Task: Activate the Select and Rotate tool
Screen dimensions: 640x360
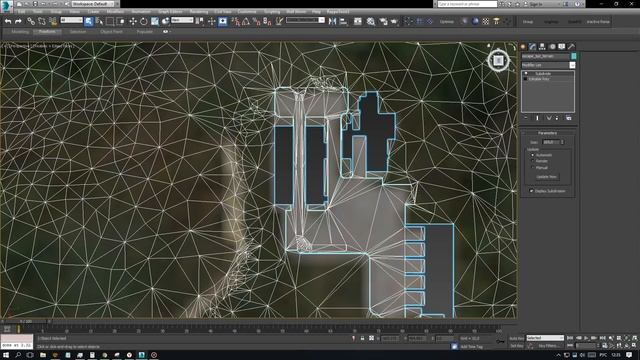Action: click(144, 21)
